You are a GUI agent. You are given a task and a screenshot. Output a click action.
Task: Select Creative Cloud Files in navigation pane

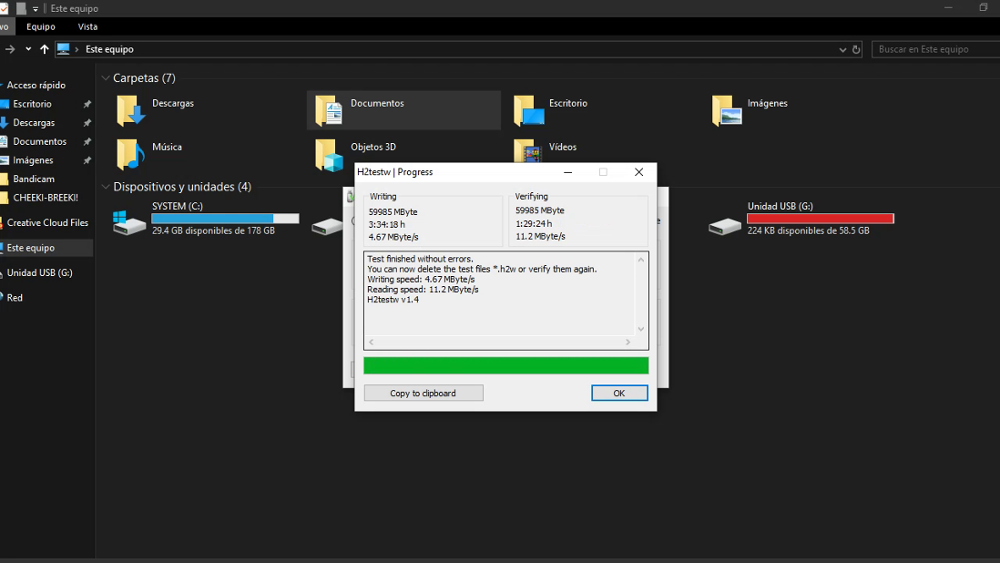click(x=47, y=223)
